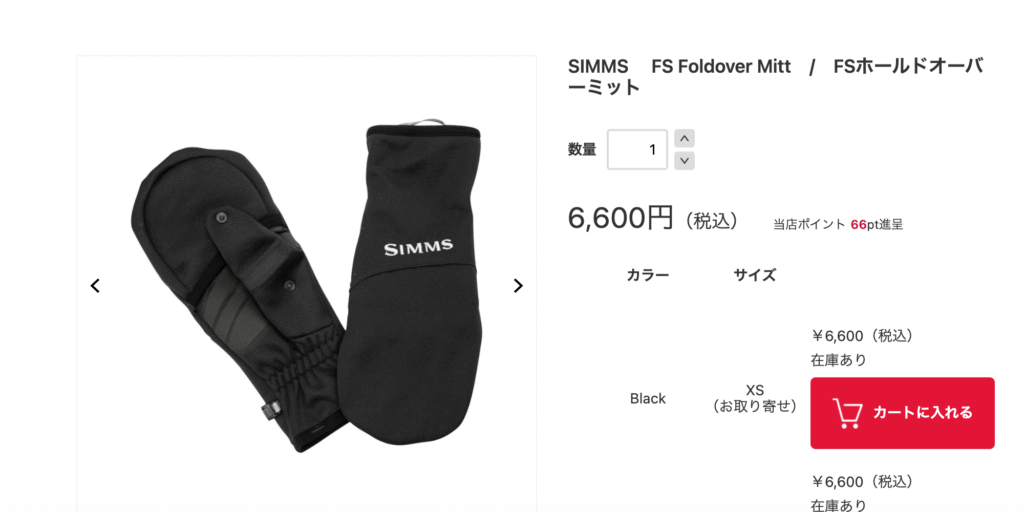Click the 数量 quantity input box
This screenshot has width=1024, height=512.
(x=637, y=150)
